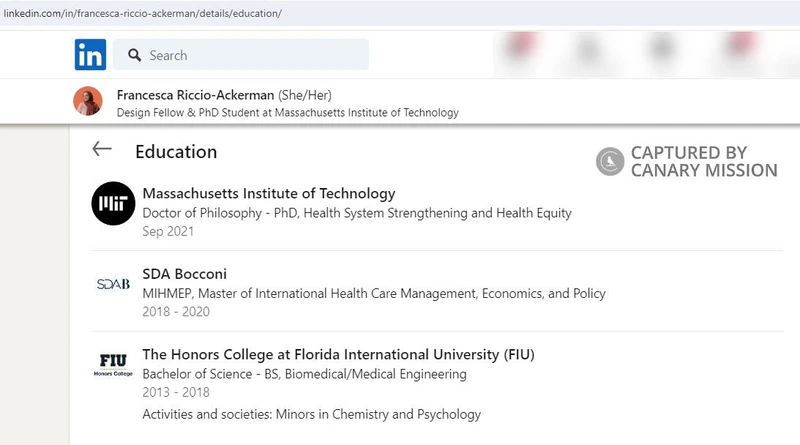Click the Education page heading

pyautogui.click(x=176, y=152)
